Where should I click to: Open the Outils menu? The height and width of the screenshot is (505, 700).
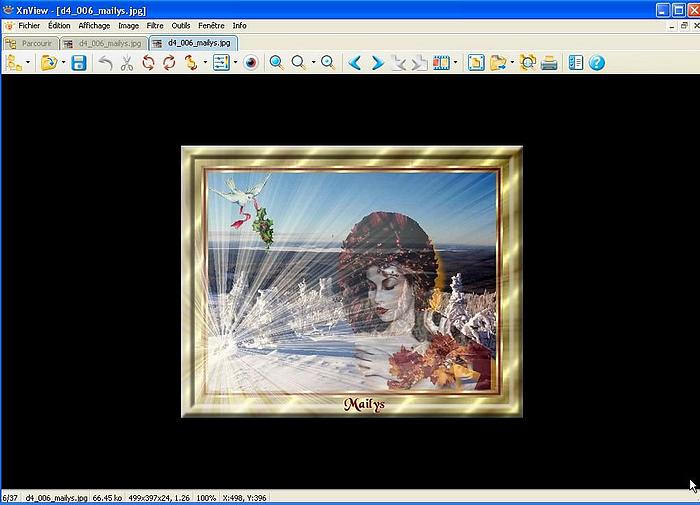click(181, 25)
